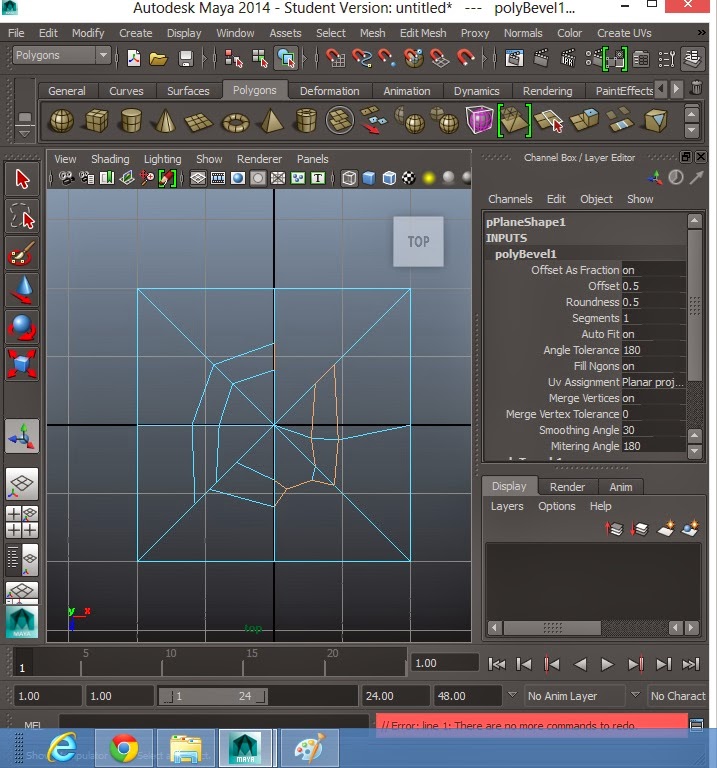Toggle select by component type icon

pos(287,59)
